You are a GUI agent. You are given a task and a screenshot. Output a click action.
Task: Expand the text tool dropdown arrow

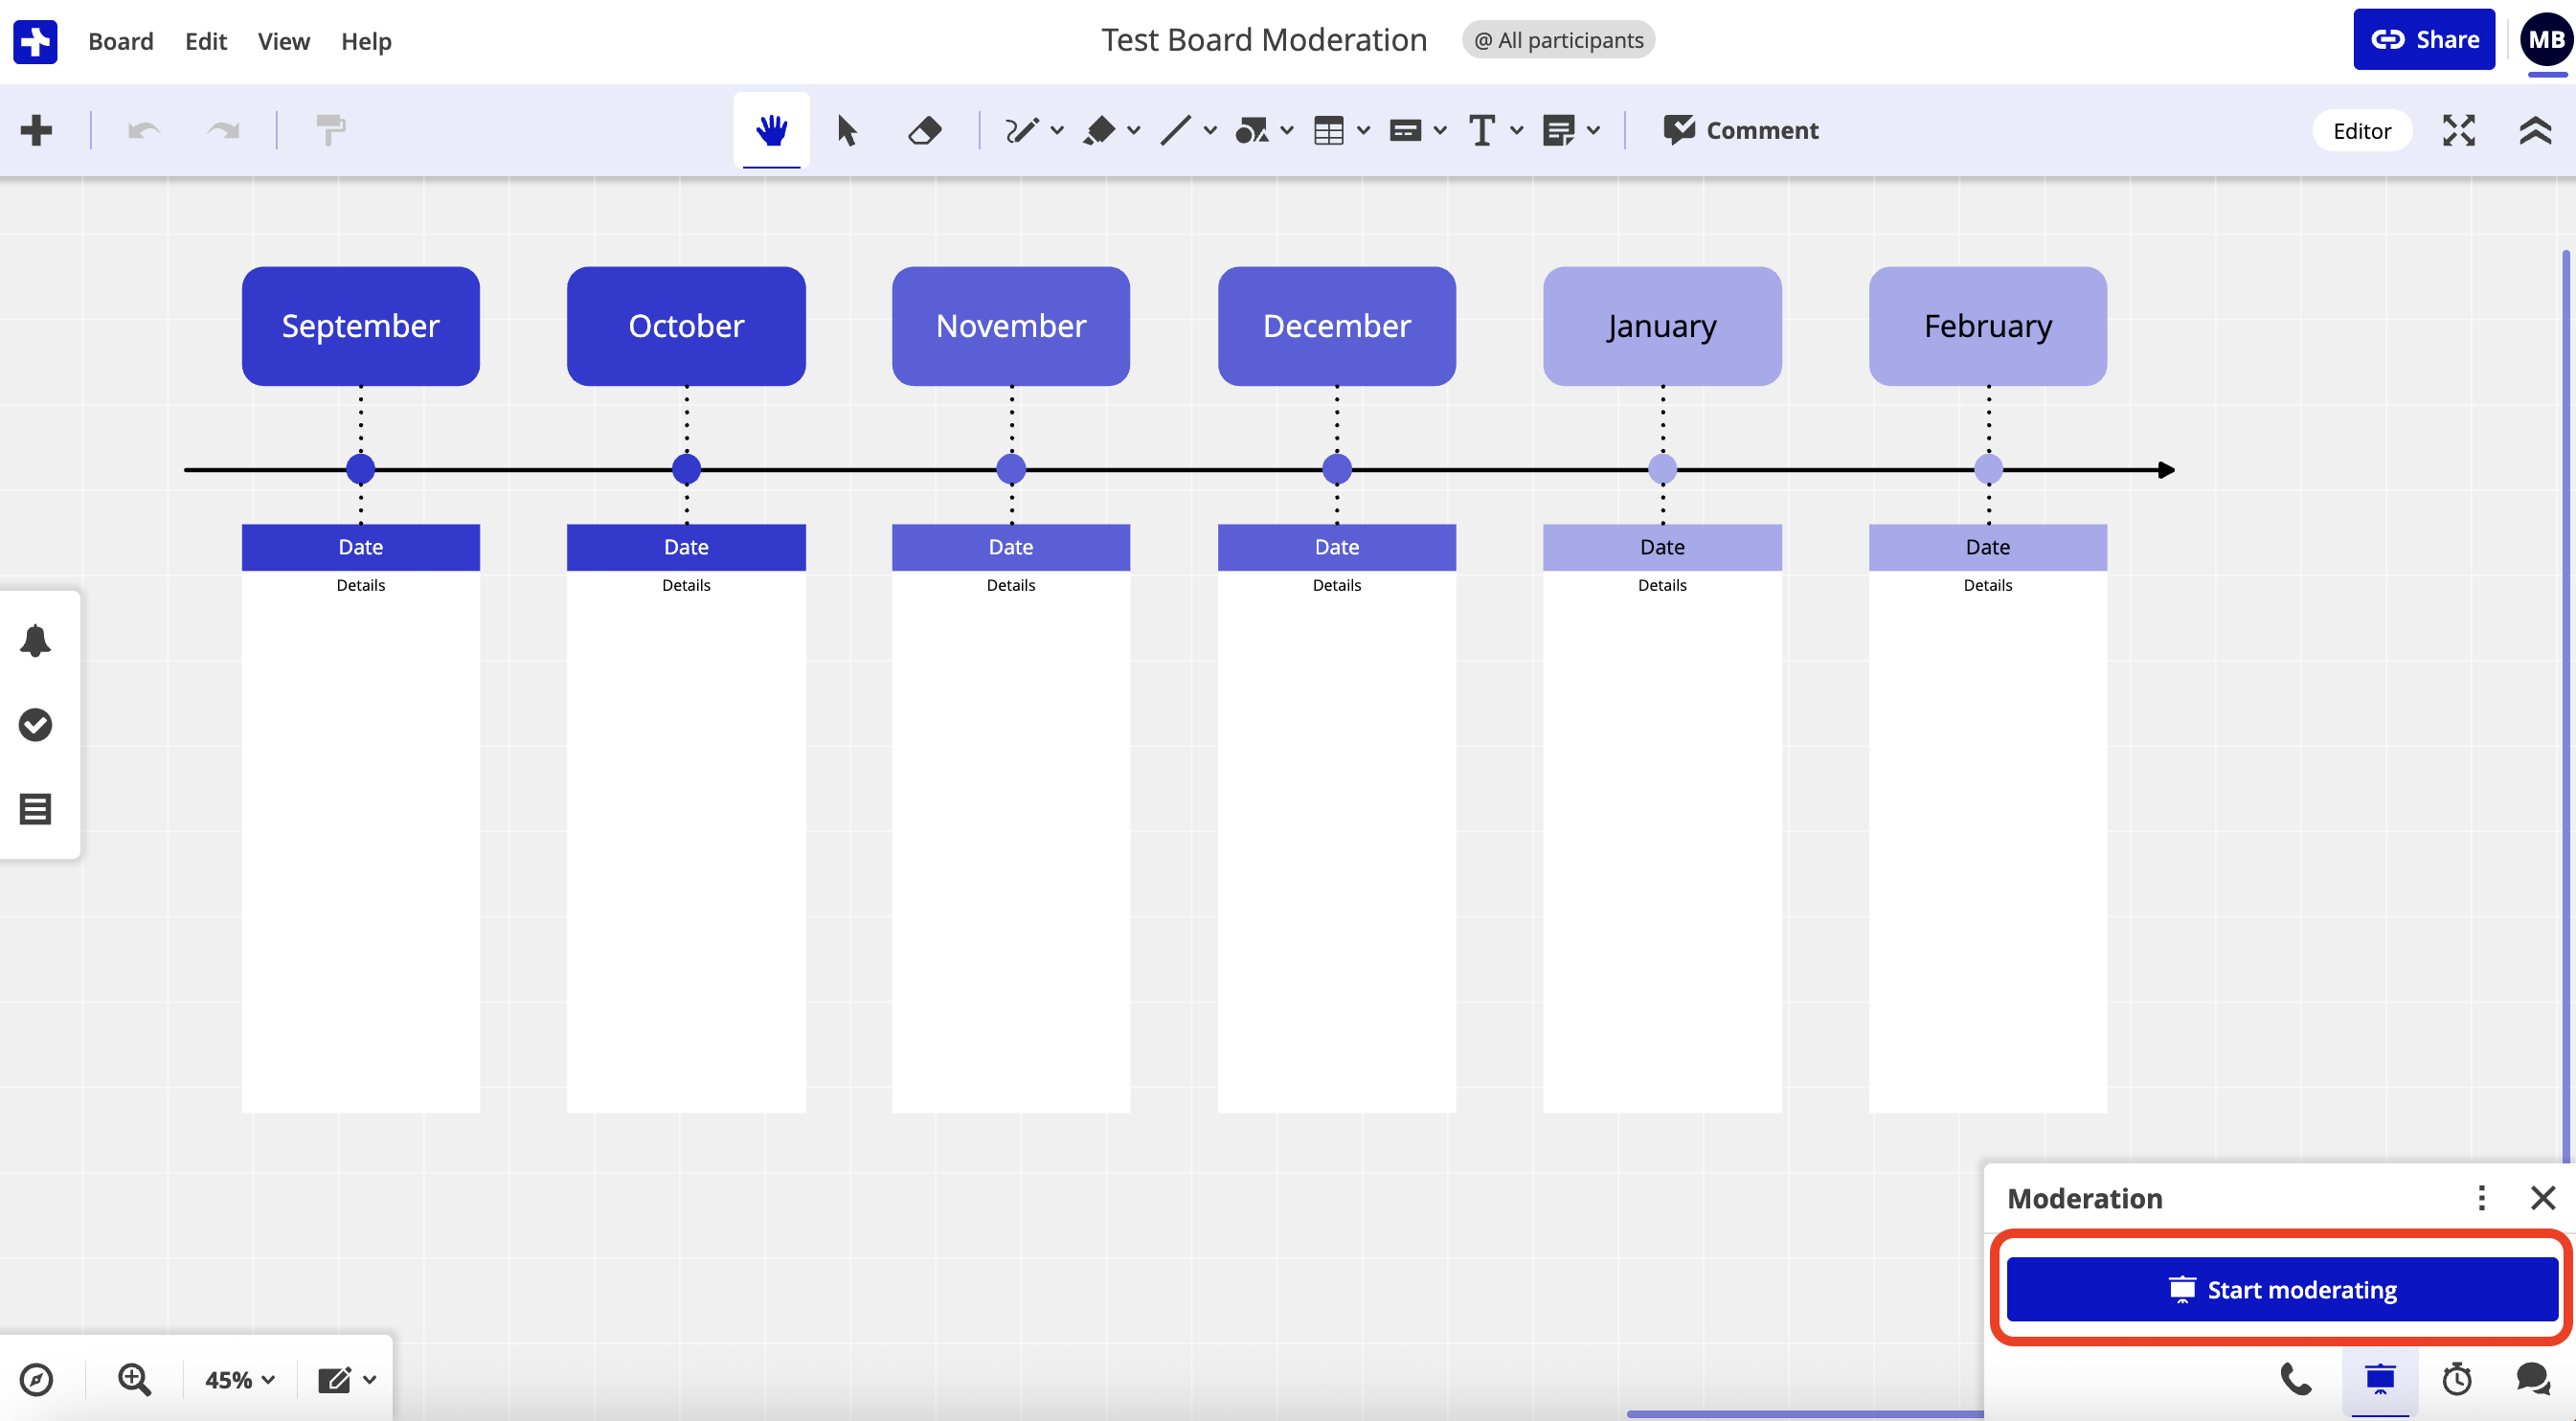(1517, 130)
